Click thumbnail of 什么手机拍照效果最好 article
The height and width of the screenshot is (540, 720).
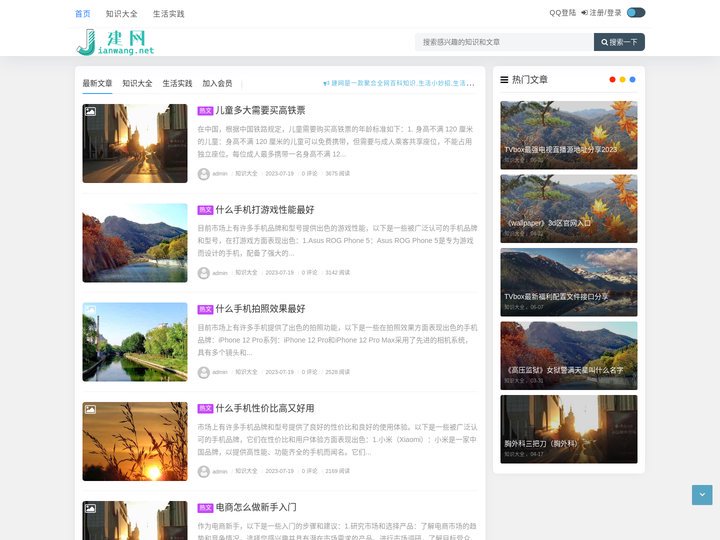[x=135, y=342]
